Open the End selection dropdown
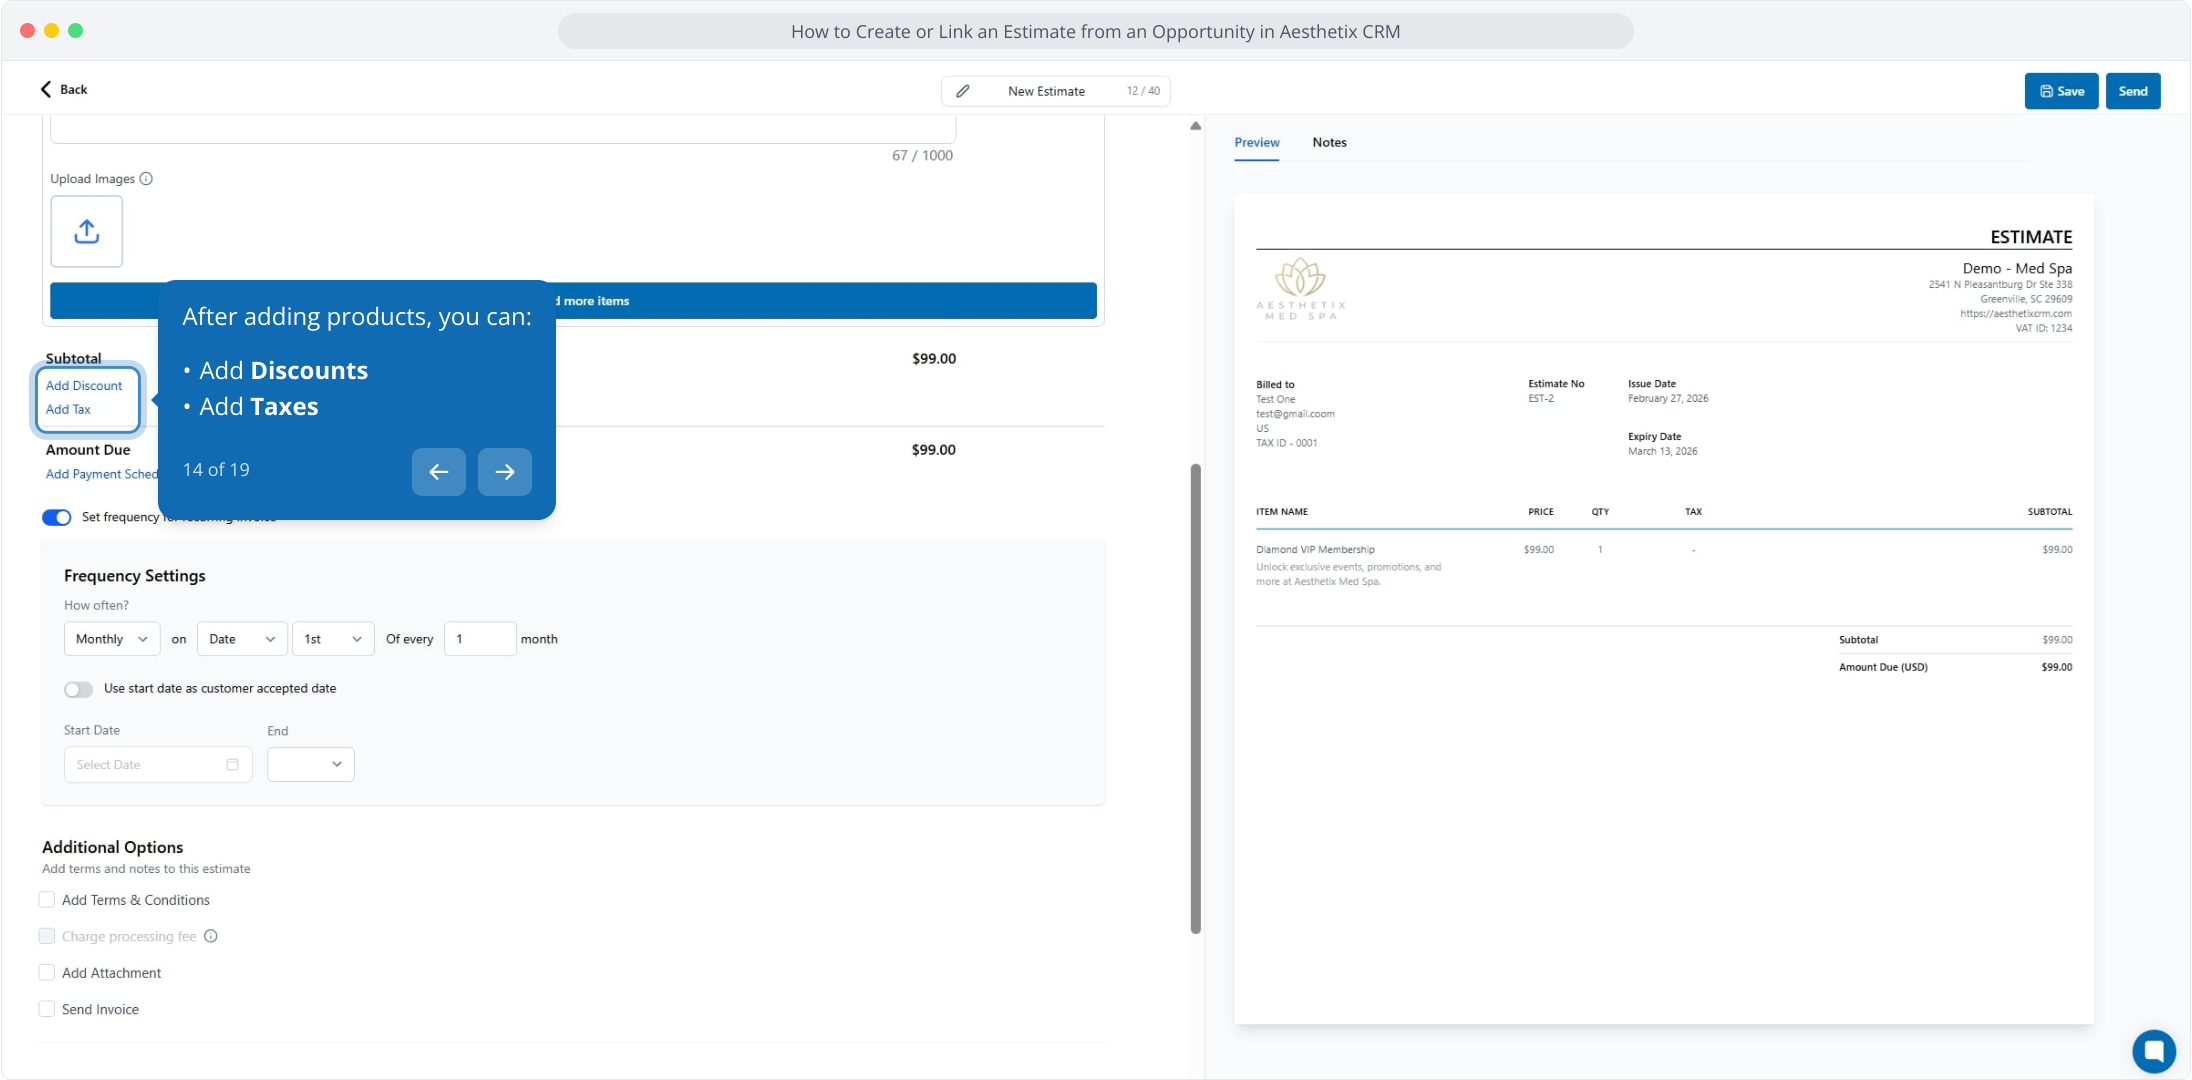Image resolution: width=2192 pixels, height=1080 pixels. tap(310, 765)
